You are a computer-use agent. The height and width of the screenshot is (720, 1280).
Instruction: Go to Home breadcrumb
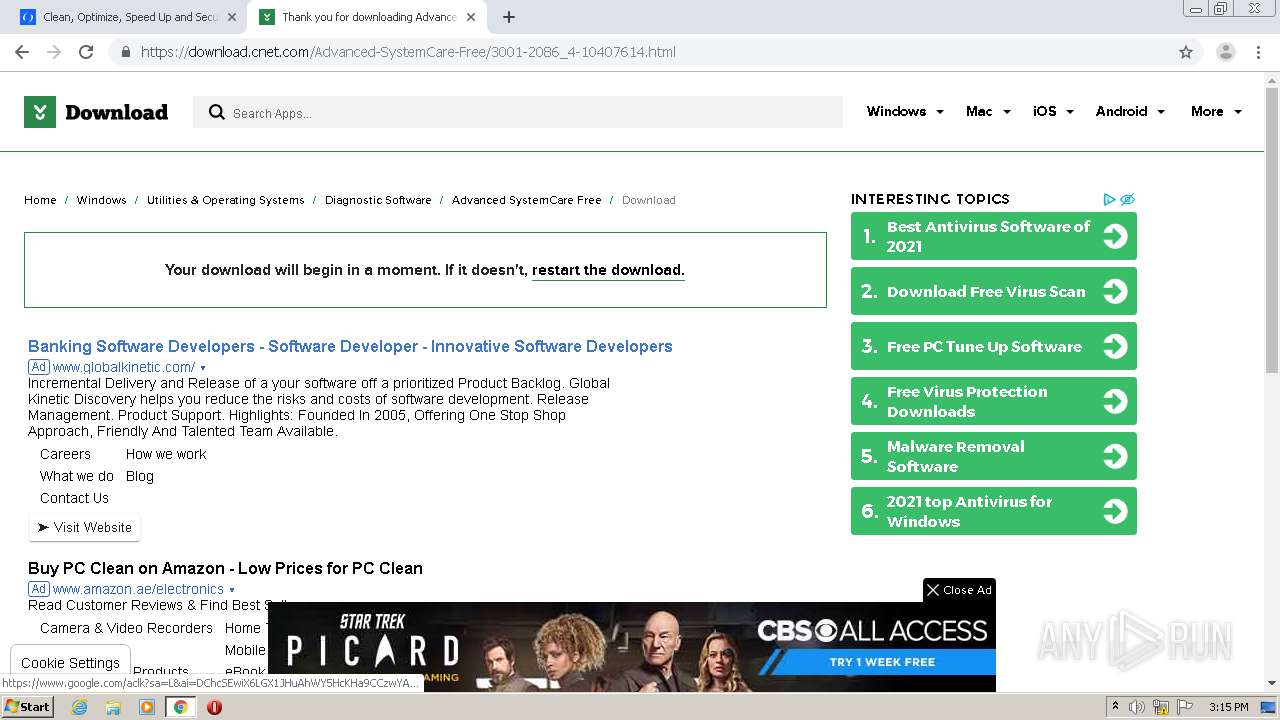point(40,200)
